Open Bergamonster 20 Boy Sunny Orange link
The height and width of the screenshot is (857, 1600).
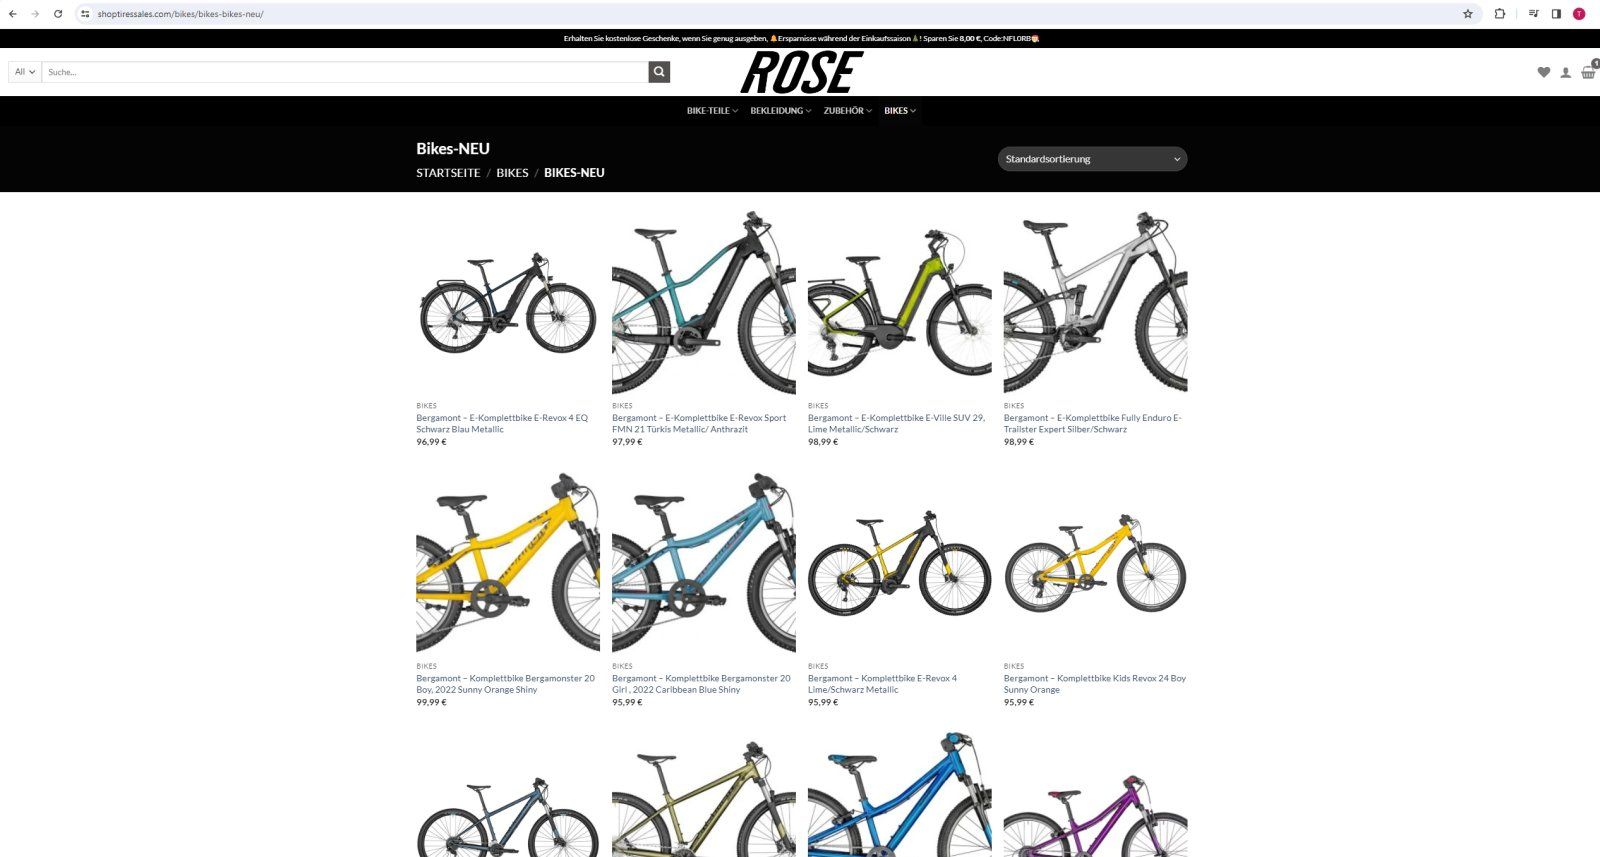pyautogui.click(x=505, y=684)
